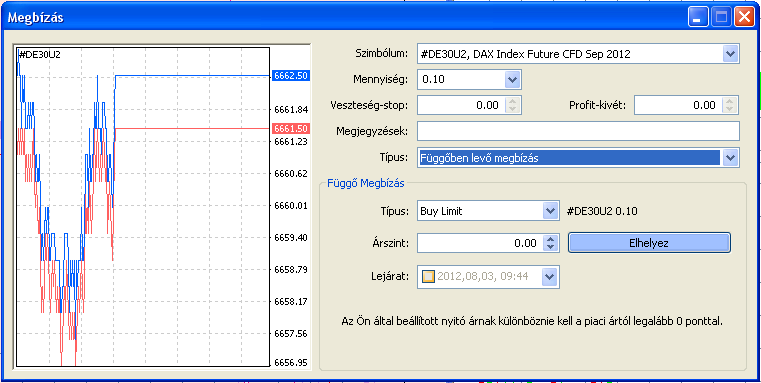The image size is (761, 383).
Task: Click the #DE30U2 tick chart area
Action: [143, 206]
